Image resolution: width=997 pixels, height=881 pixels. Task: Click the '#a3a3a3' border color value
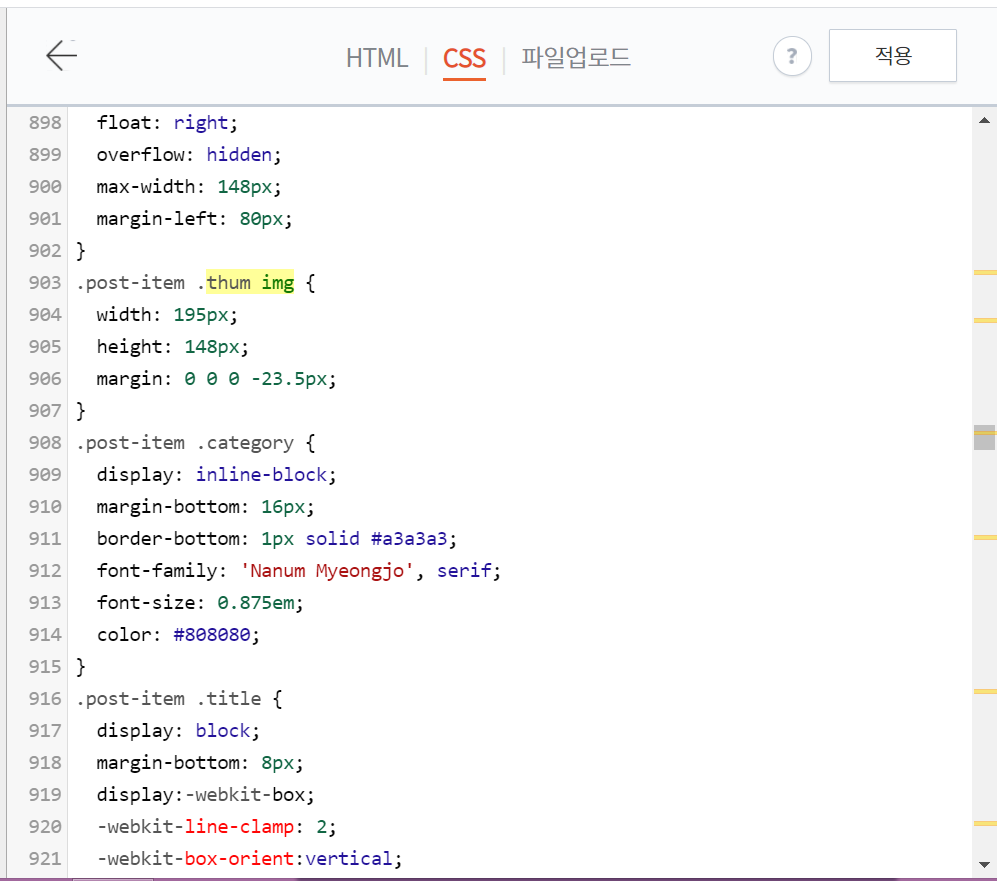[409, 538]
